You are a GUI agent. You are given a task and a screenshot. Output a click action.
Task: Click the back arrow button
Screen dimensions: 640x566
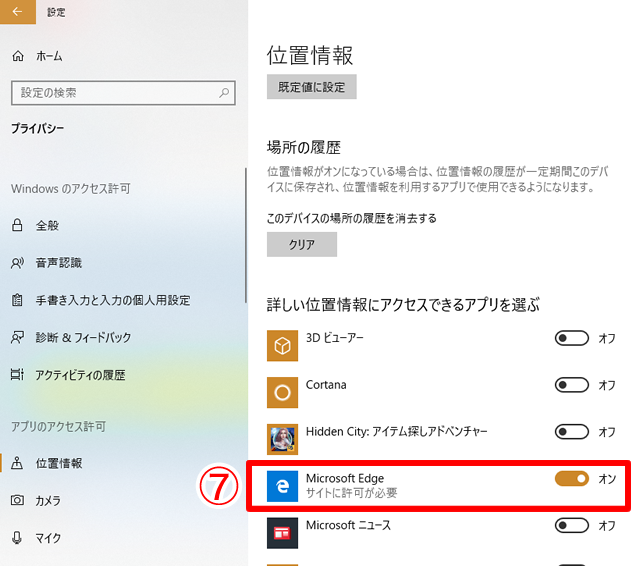18,12
